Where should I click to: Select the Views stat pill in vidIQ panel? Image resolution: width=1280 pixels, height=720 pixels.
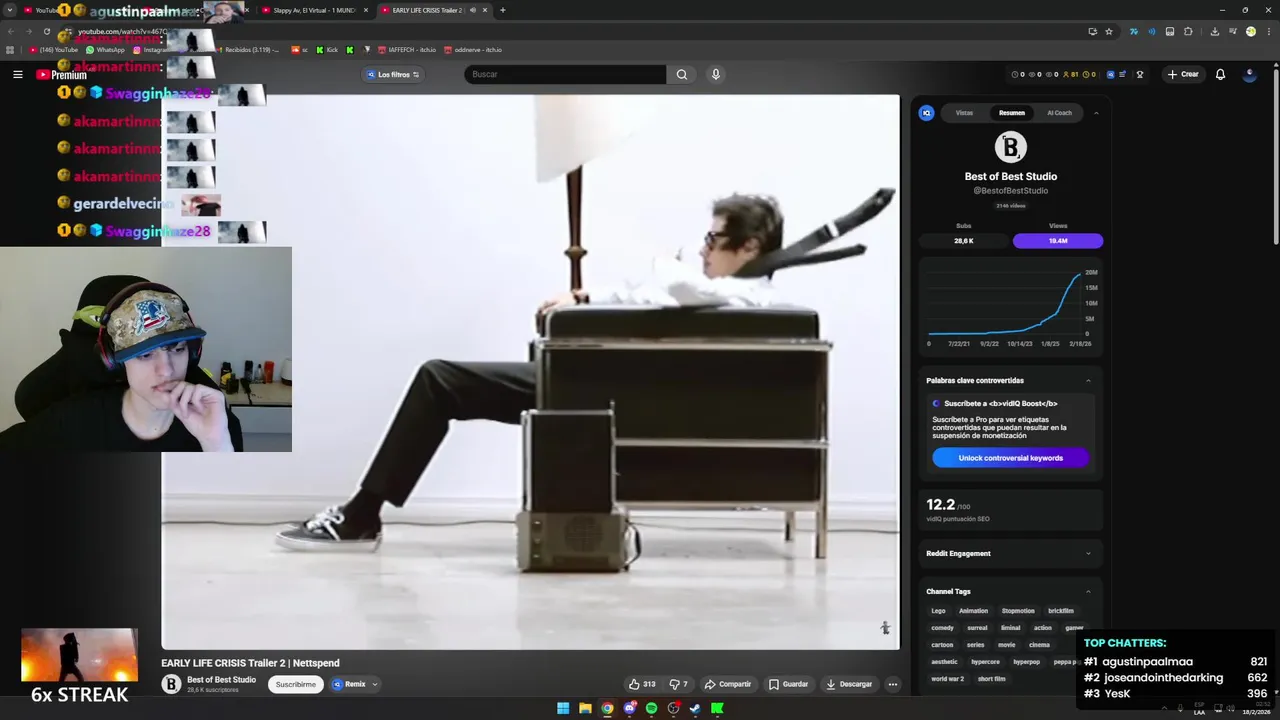1058,241
